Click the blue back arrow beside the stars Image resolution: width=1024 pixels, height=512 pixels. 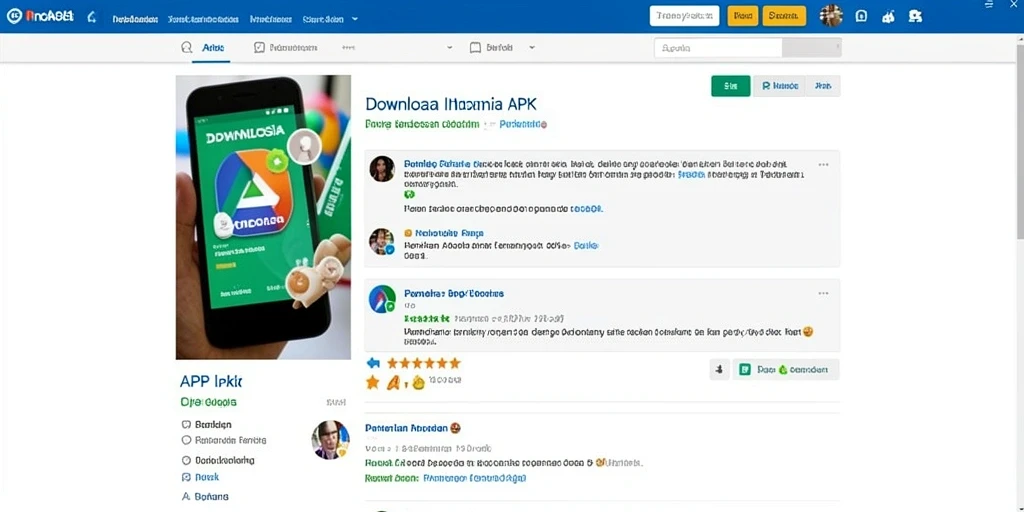point(374,363)
